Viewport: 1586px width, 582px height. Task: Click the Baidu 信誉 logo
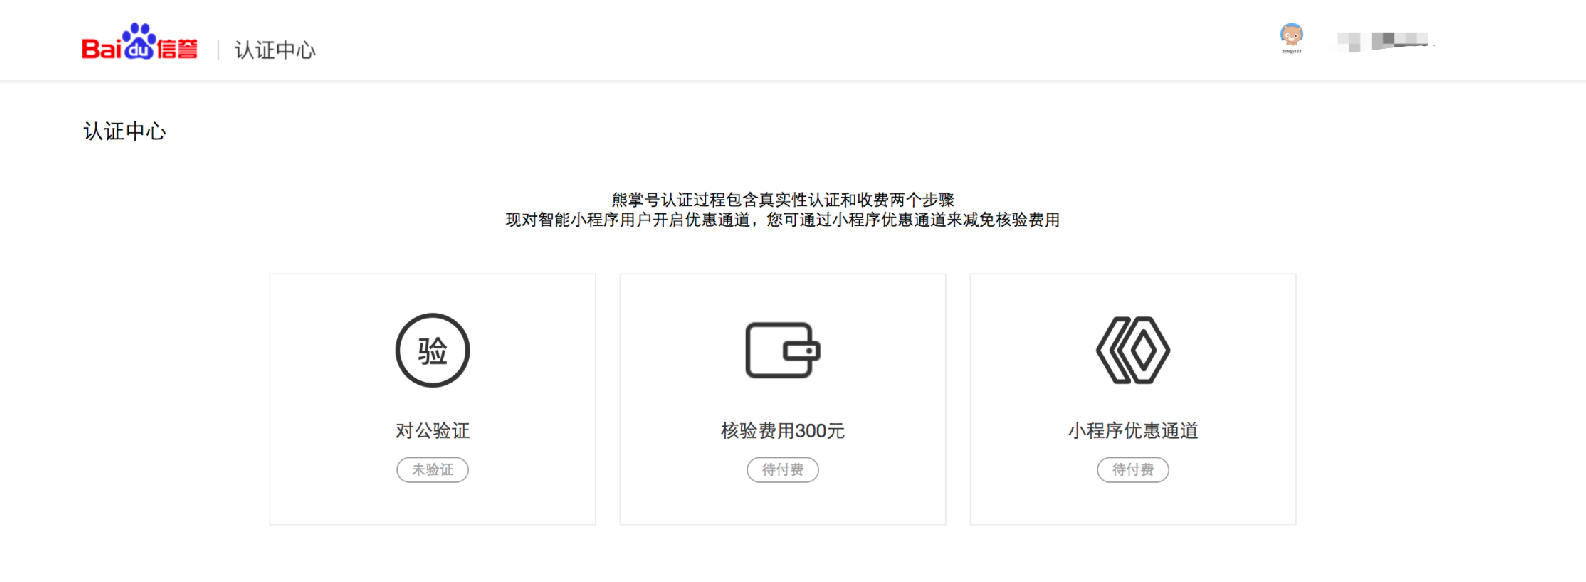point(140,43)
